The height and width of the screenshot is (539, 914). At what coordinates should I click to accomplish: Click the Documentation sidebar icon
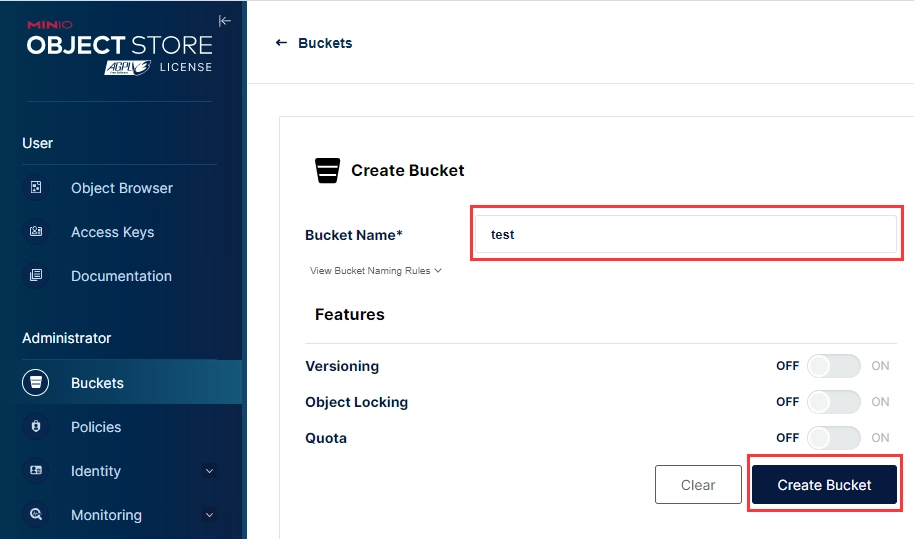coord(36,276)
